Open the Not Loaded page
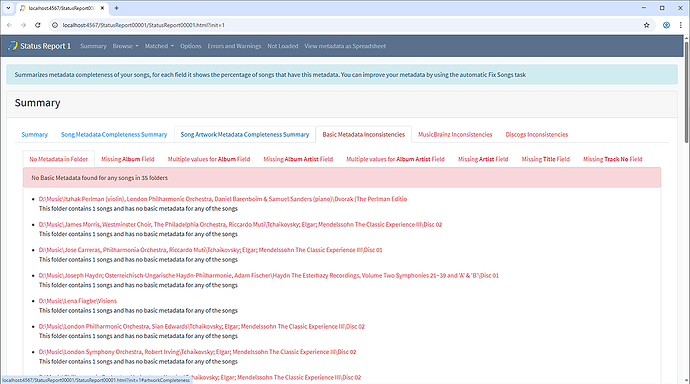690x384 pixels. (x=283, y=46)
